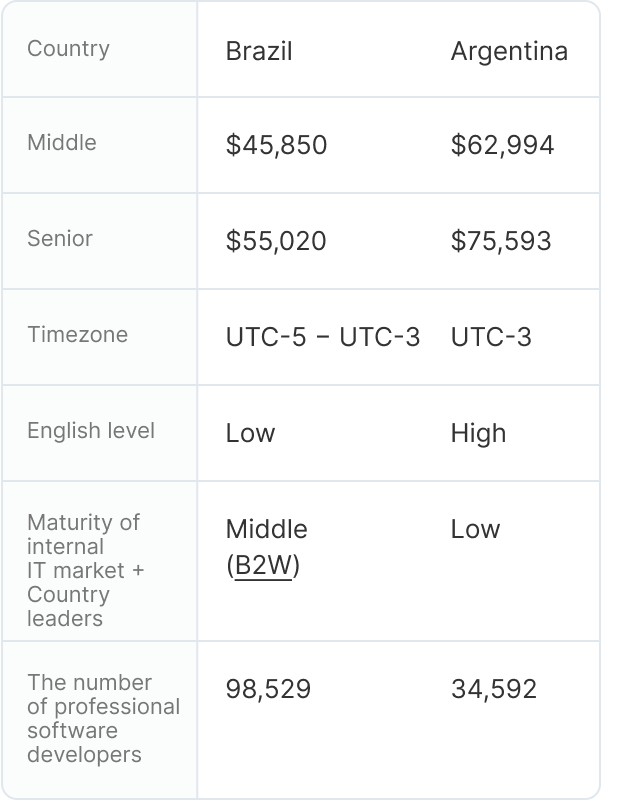This screenshot has width=621, height=800.
Task: Click the Timezone row label
Action: pyautogui.click(x=77, y=335)
